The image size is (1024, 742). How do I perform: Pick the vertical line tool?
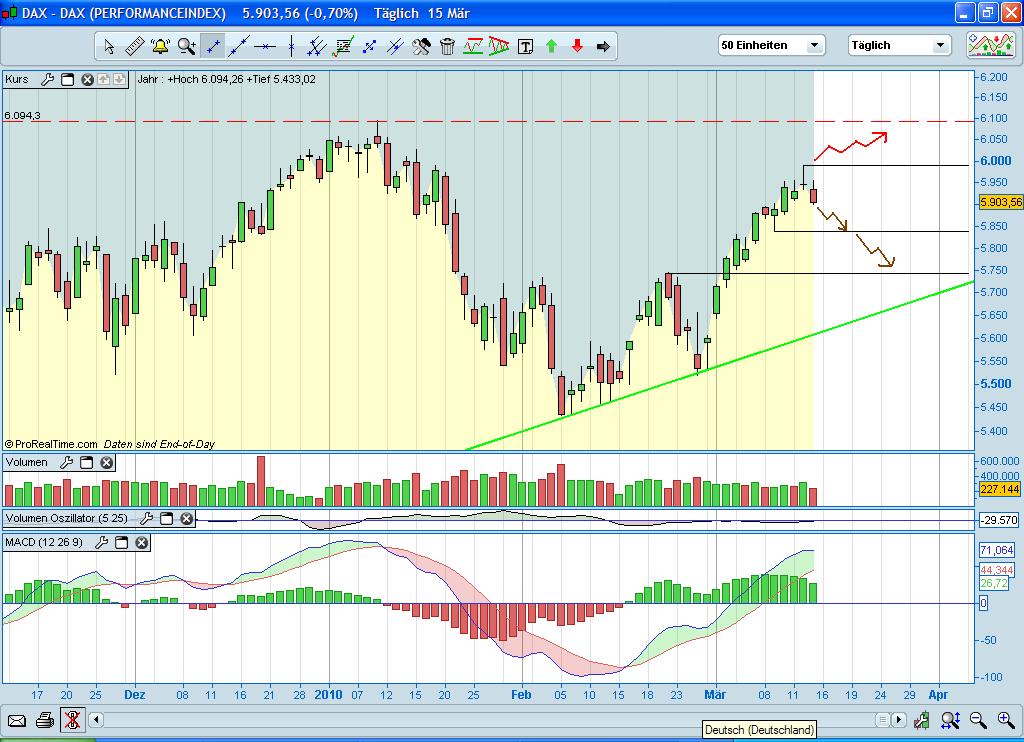(x=291, y=46)
